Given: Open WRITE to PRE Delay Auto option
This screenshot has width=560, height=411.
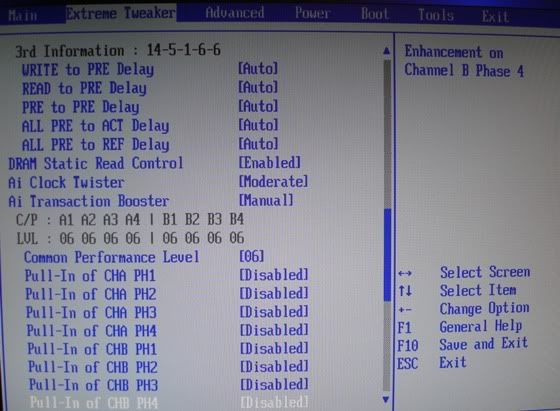Looking at the screenshot, I should click(258, 69).
